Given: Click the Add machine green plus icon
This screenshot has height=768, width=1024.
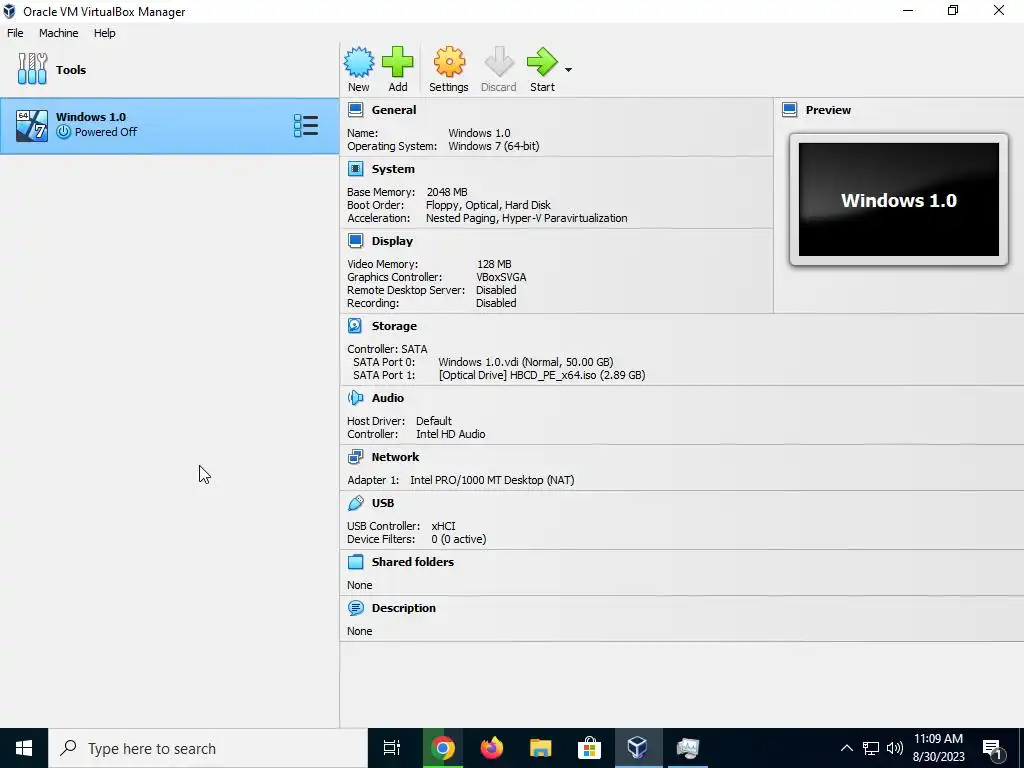Looking at the screenshot, I should (398, 62).
